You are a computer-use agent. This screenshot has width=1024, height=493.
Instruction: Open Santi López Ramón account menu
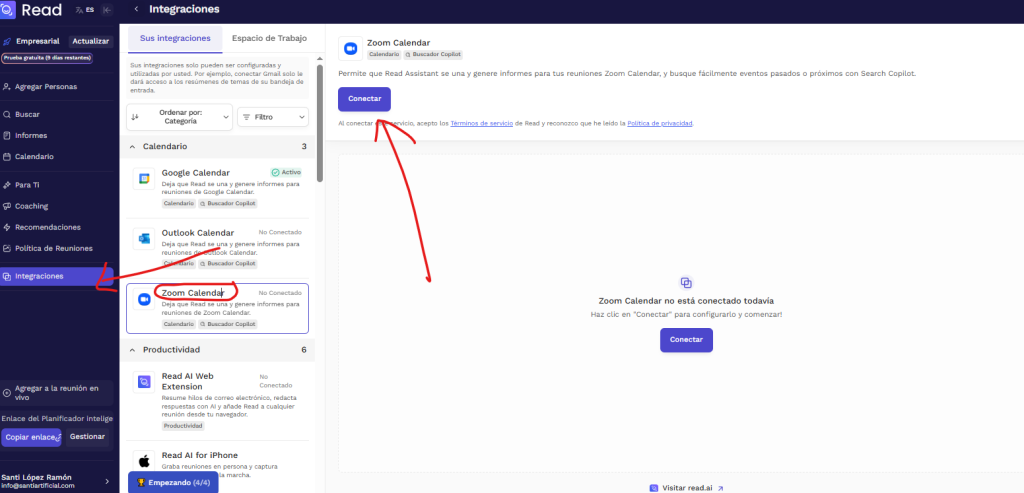point(57,481)
